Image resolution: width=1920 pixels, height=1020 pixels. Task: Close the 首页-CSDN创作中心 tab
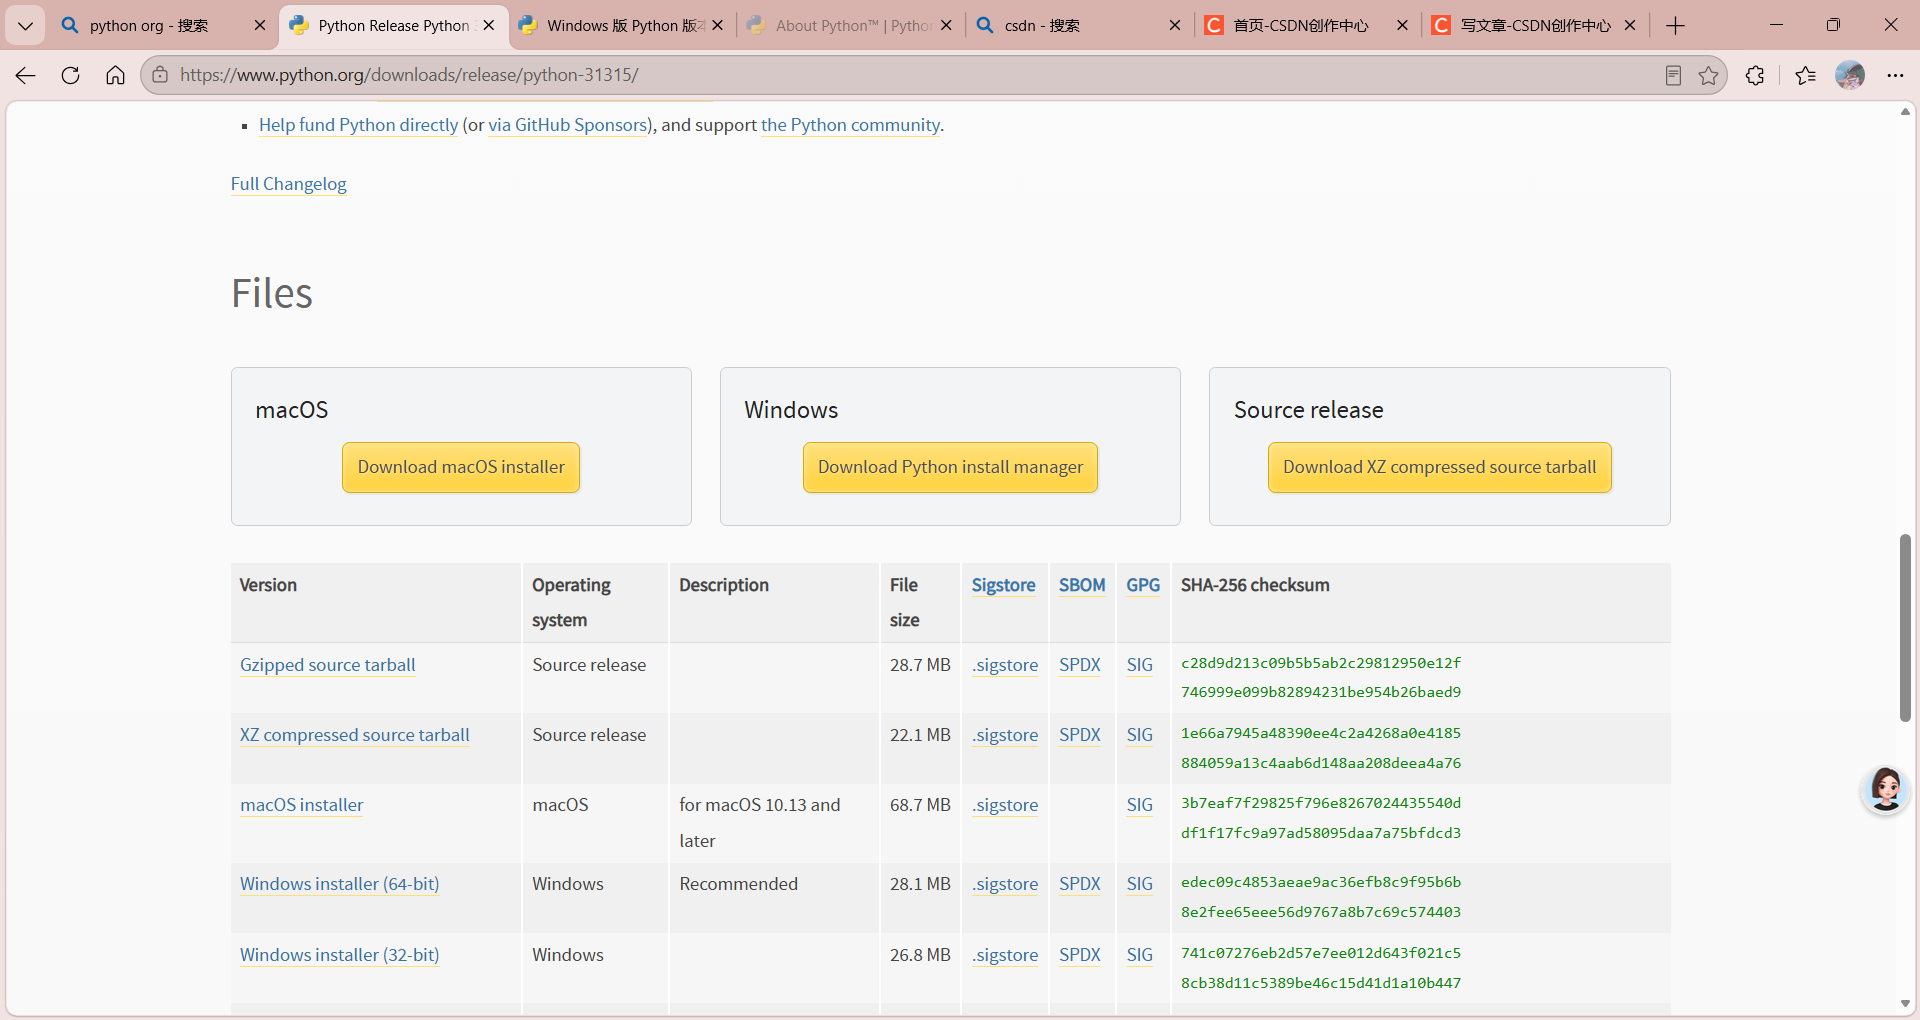pyautogui.click(x=1402, y=25)
